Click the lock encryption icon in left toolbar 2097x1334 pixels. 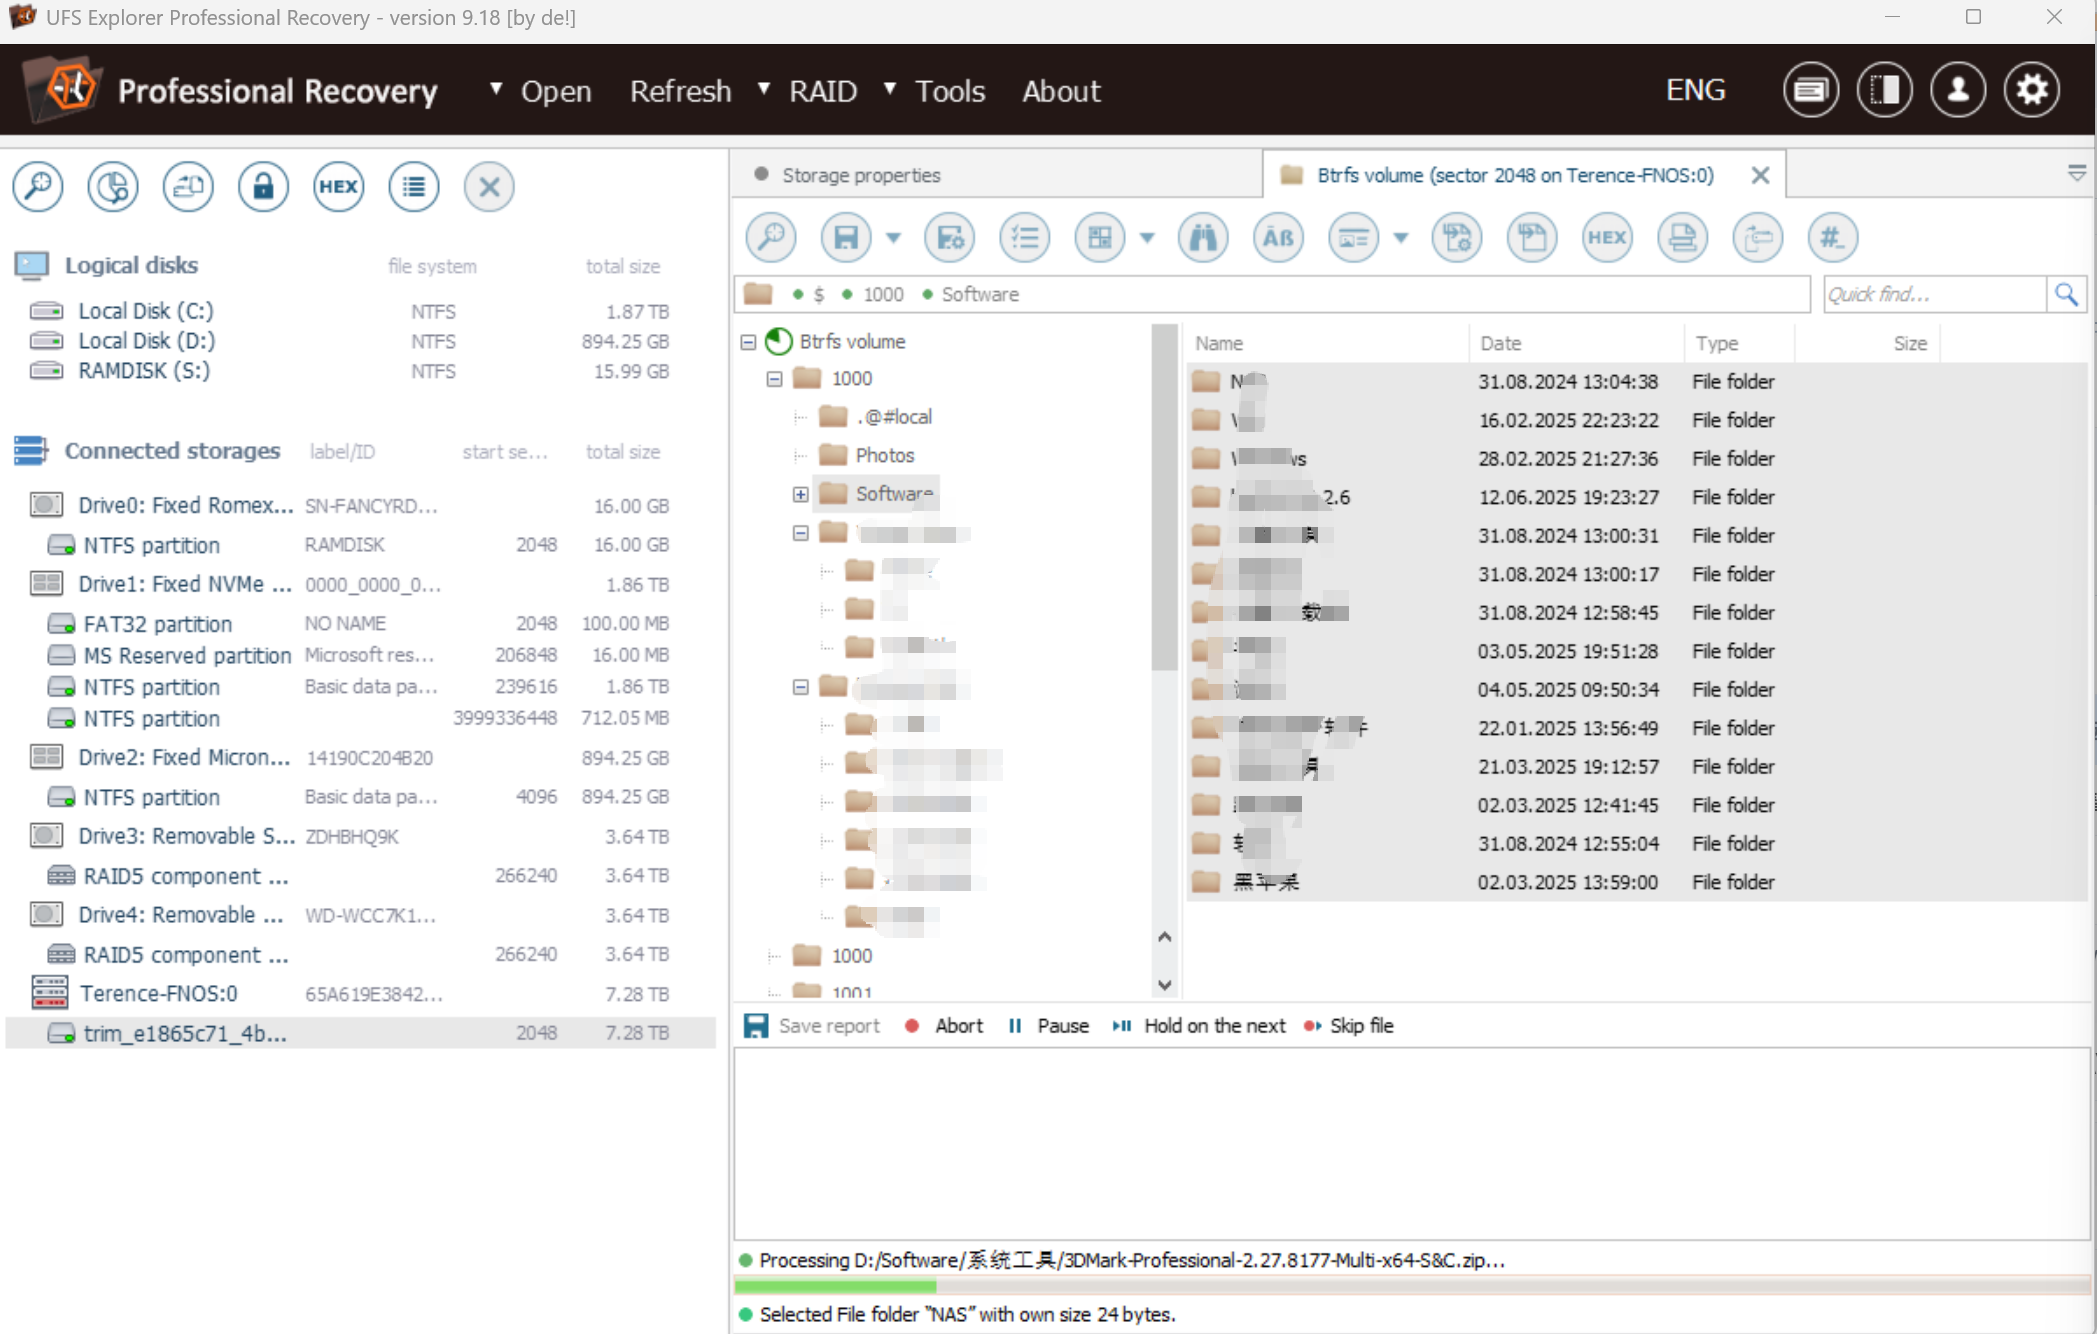[263, 187]
